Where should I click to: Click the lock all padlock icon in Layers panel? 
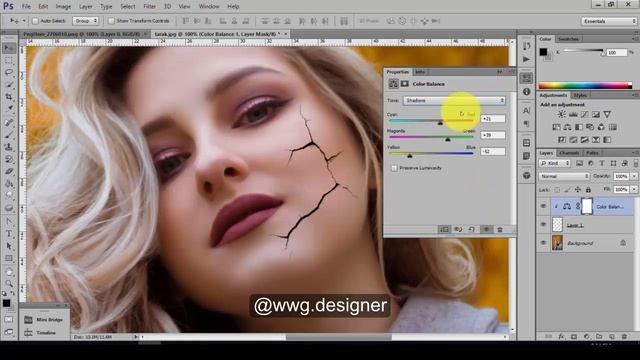click(x=588, y=189)
